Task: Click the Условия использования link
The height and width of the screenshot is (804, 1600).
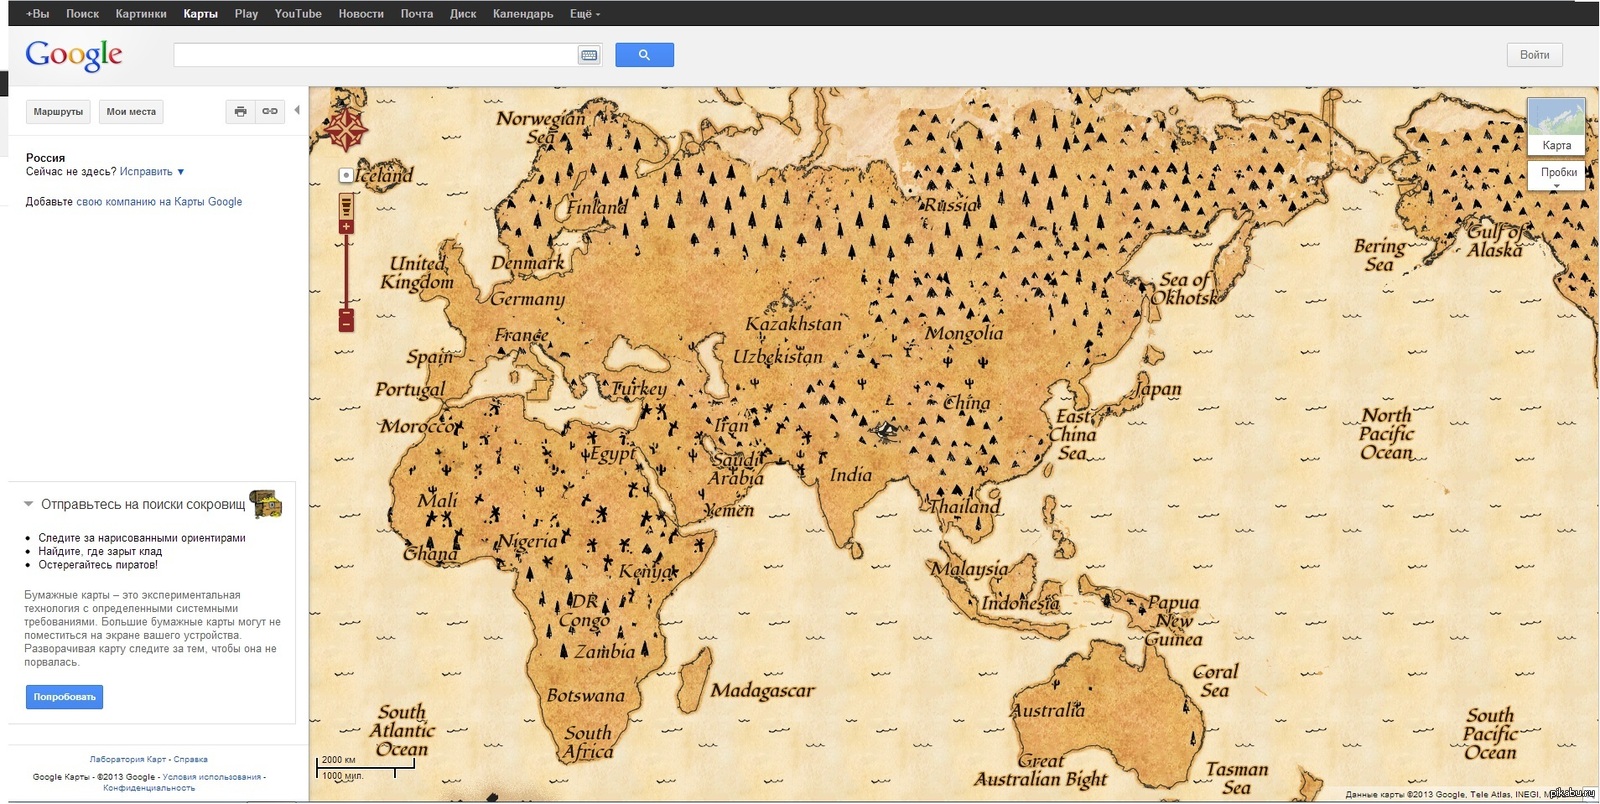Action: coord(212,777)
